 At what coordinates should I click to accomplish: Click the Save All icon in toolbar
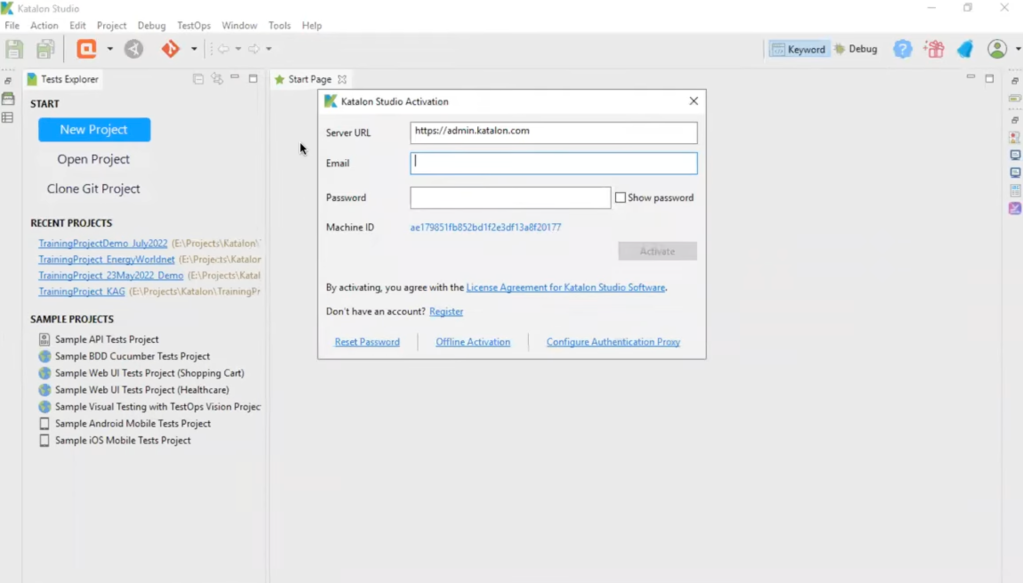coord(45,49)
